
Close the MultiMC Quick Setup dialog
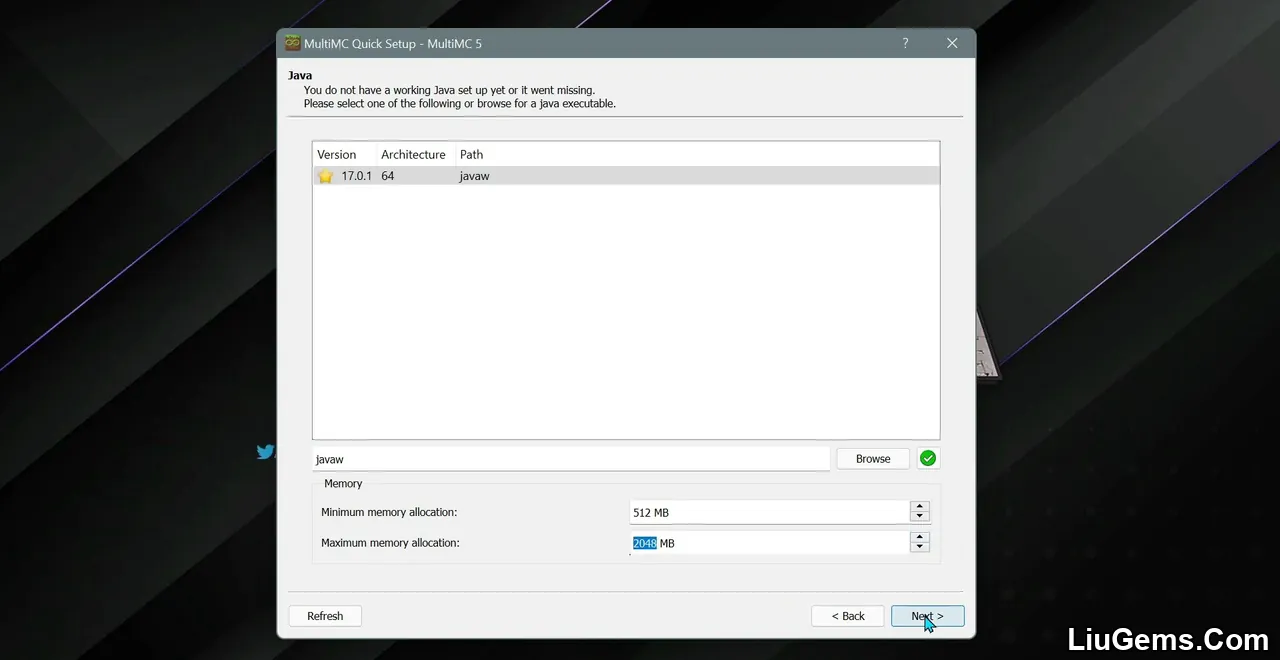[952, 43]
